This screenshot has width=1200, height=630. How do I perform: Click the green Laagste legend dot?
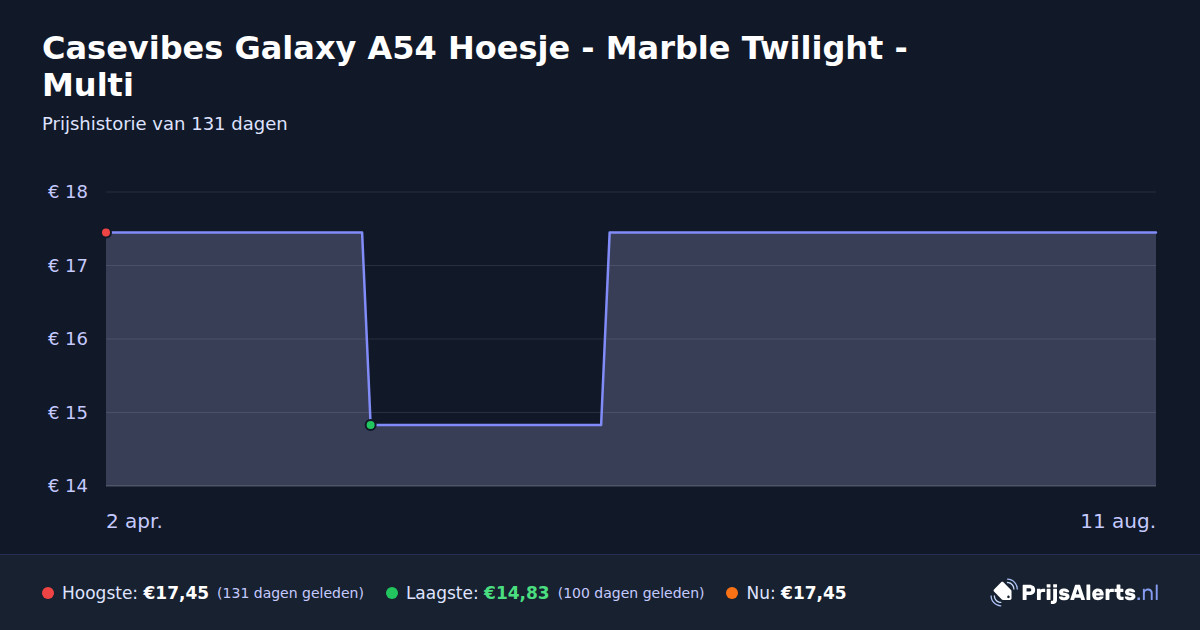(x=392, y=593)
